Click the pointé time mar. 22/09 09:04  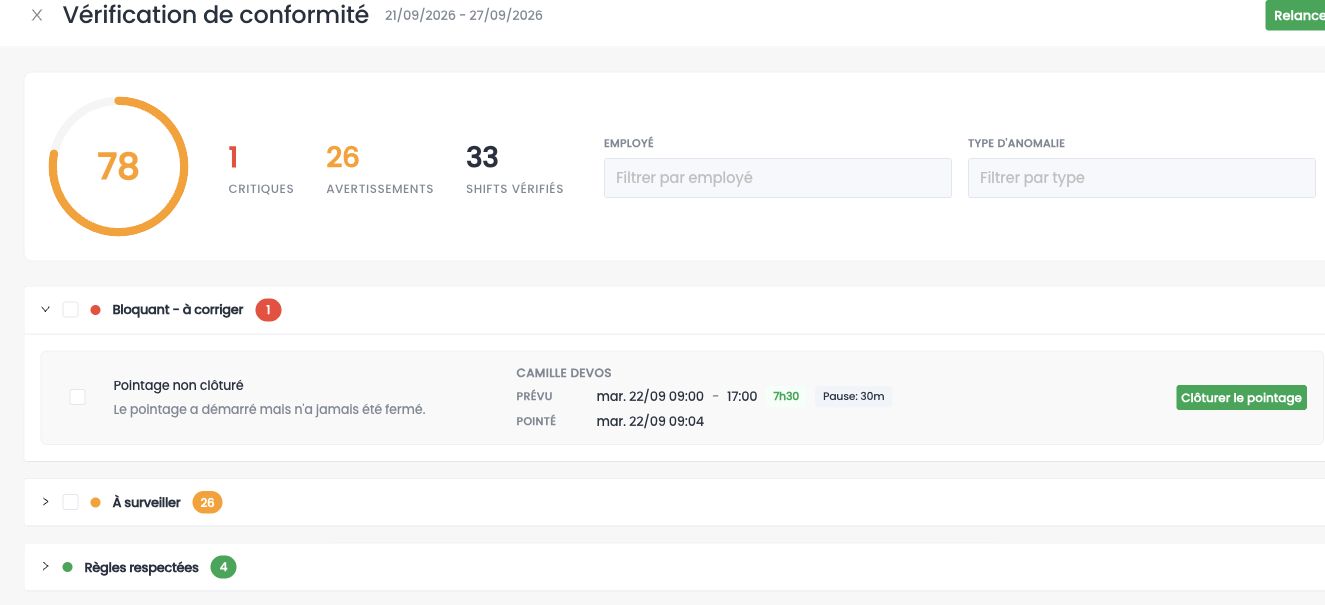click(650, 421)
